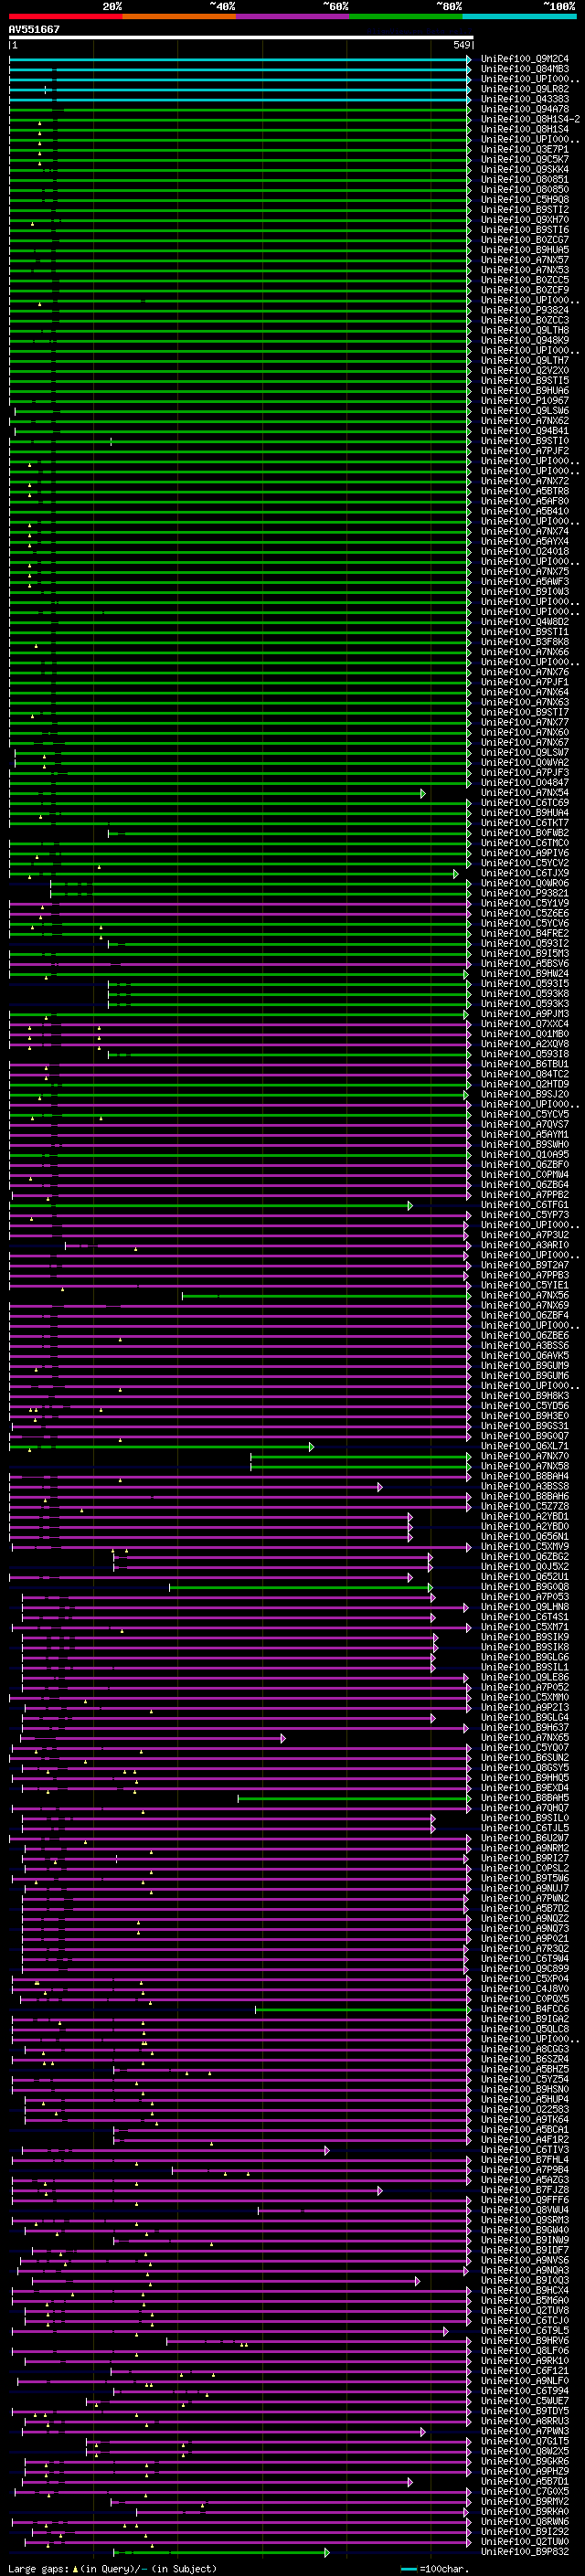The width and height of the screenshot is (585, 2576).
Task: Select the UniRef100_Q2V2X0 label
Action: [x=525, y=370]
